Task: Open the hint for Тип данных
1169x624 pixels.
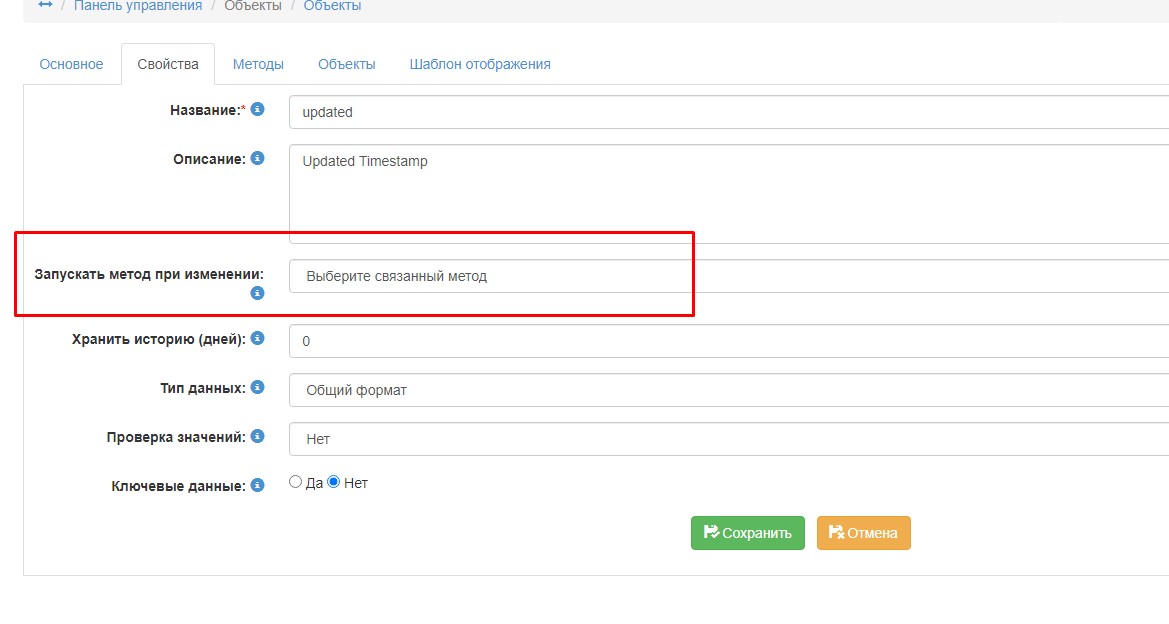Action: click(x=257, y=387)
